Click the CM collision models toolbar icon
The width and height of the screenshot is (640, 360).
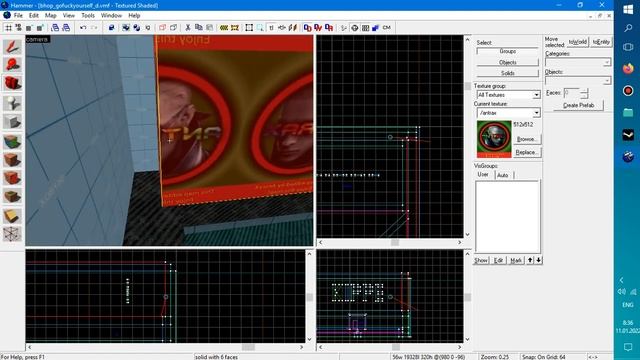pyautogui.click(x=387, y=28)
